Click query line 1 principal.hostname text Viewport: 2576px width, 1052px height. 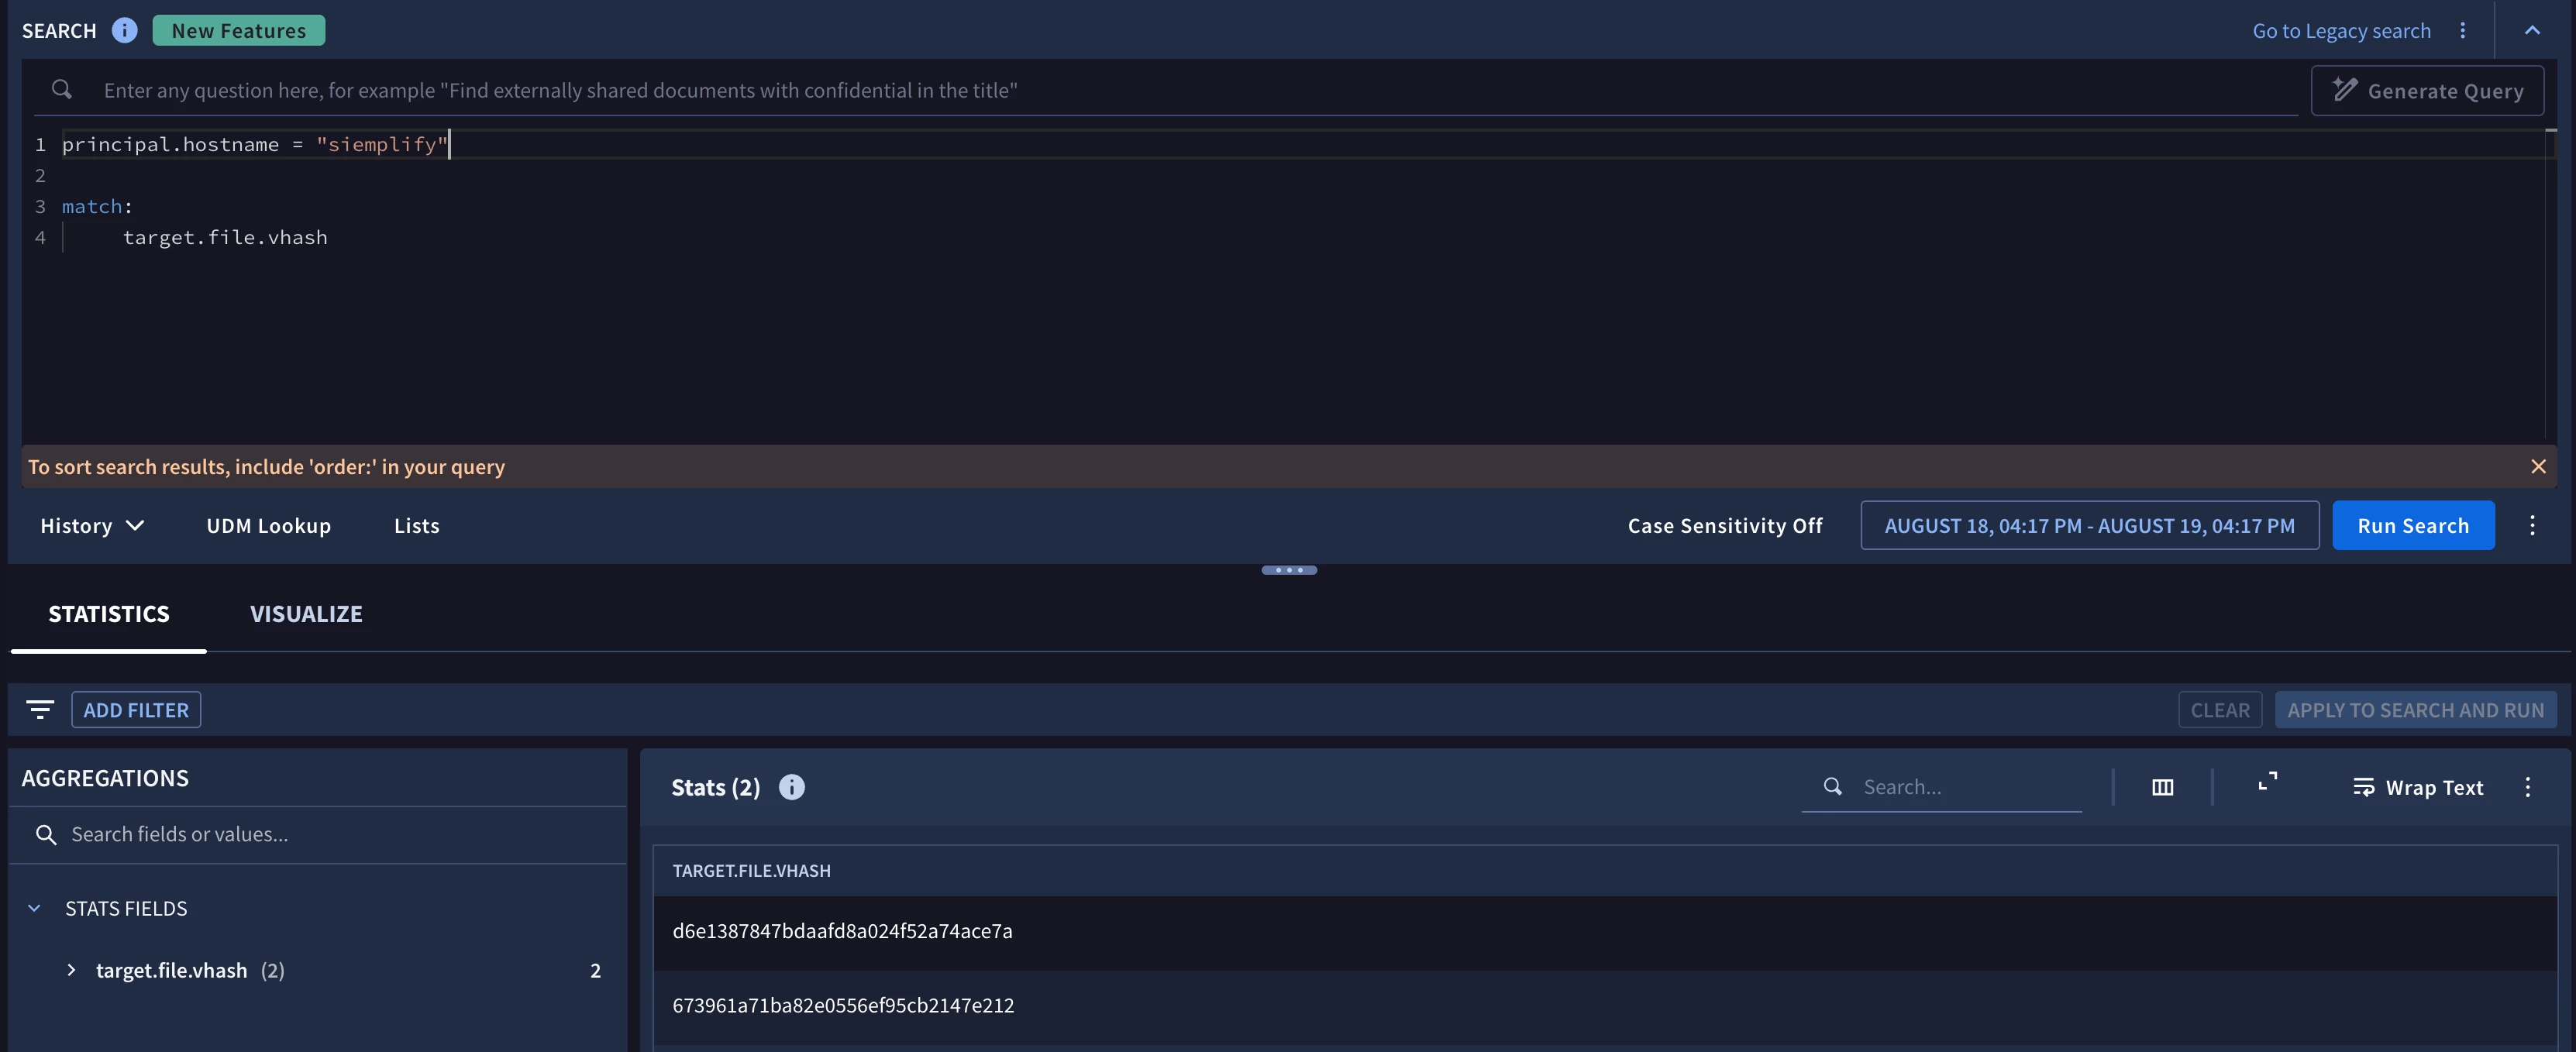point(170,144)
